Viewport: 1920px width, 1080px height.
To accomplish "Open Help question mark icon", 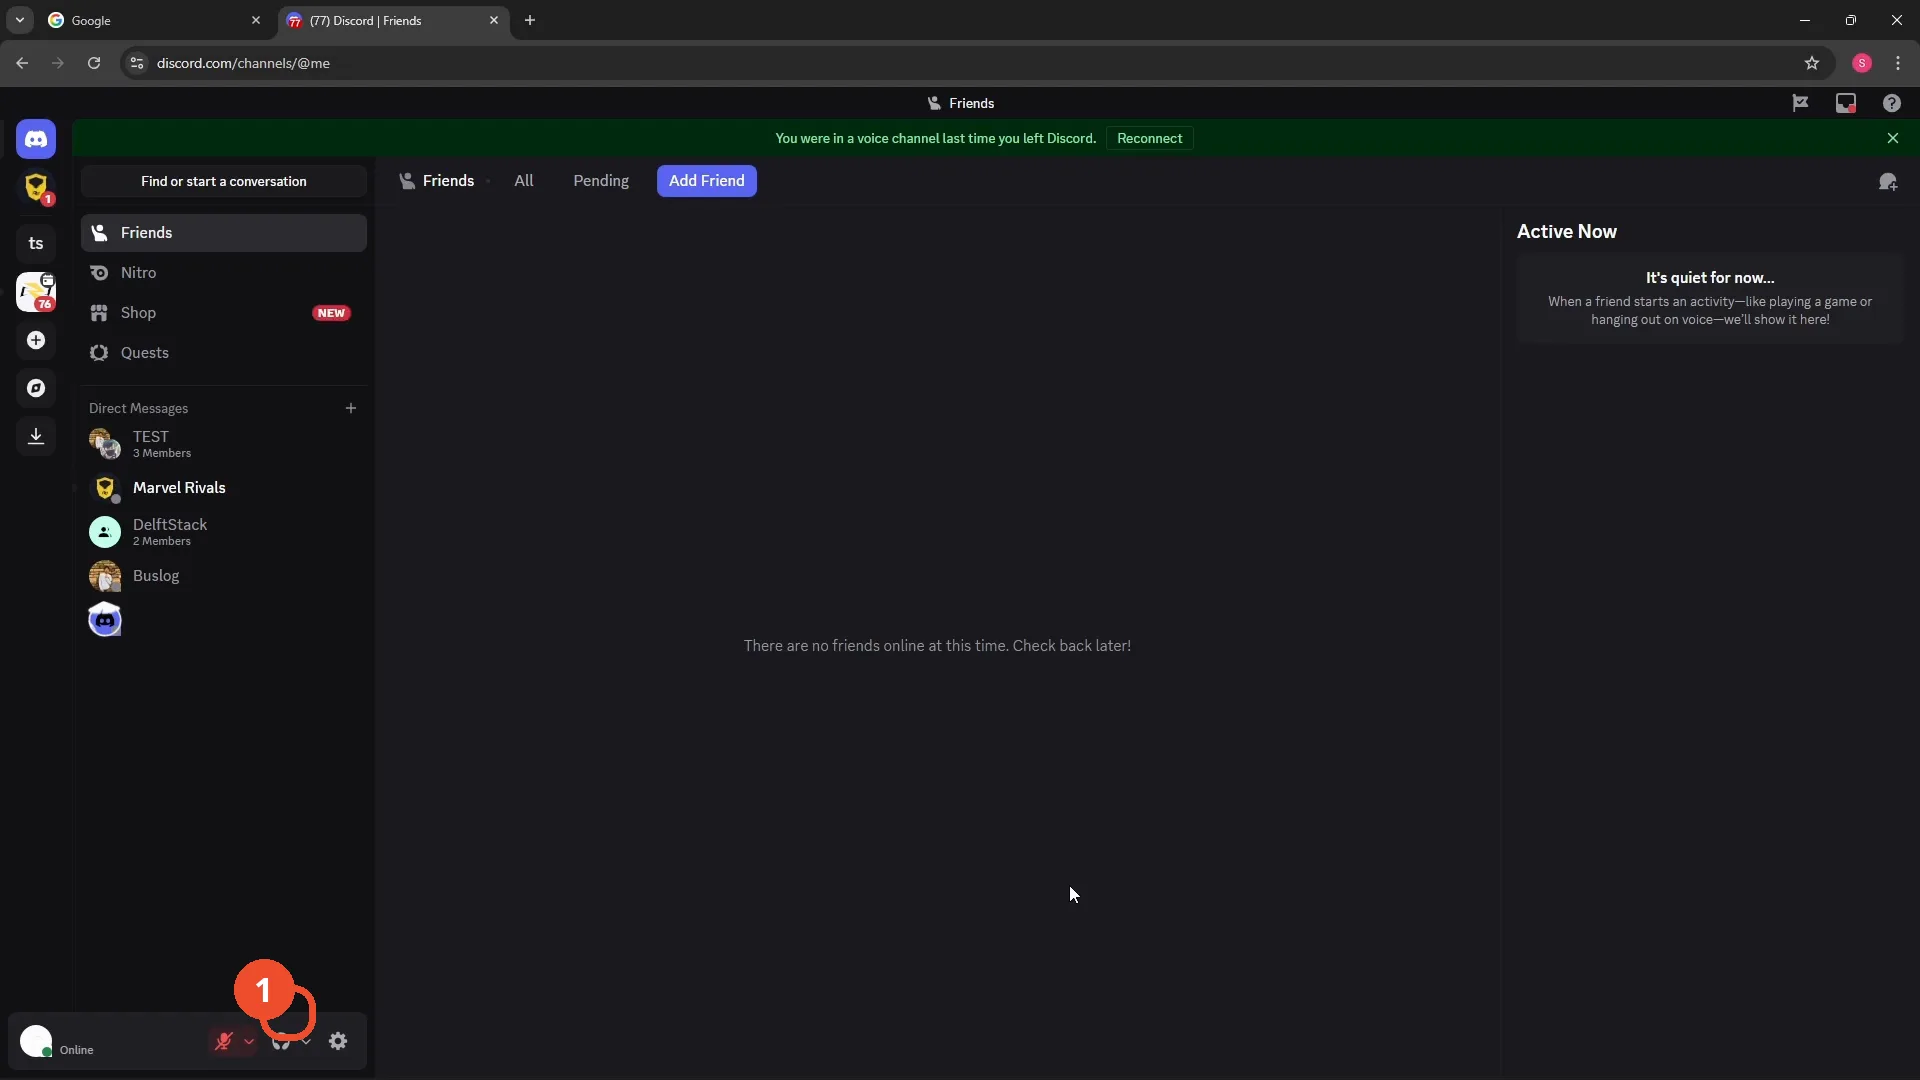I will pos(1892,103).
